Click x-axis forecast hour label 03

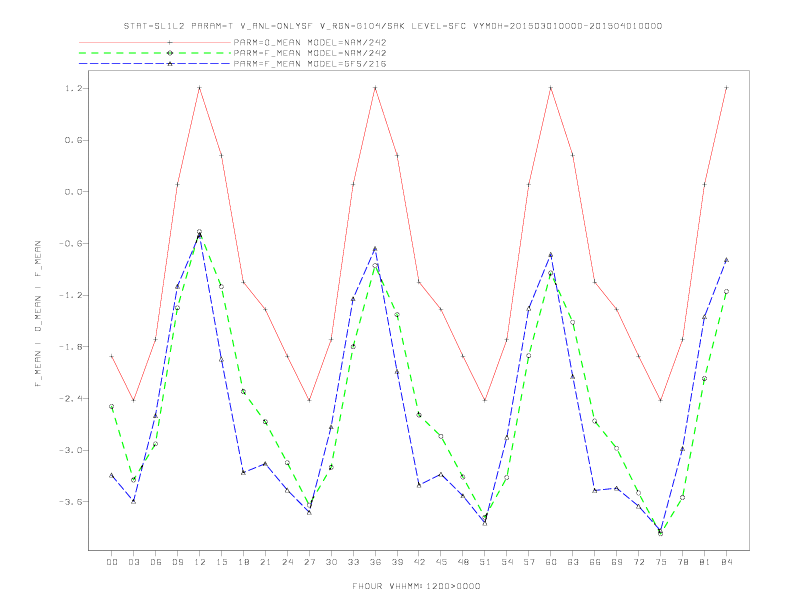(133, 562)
